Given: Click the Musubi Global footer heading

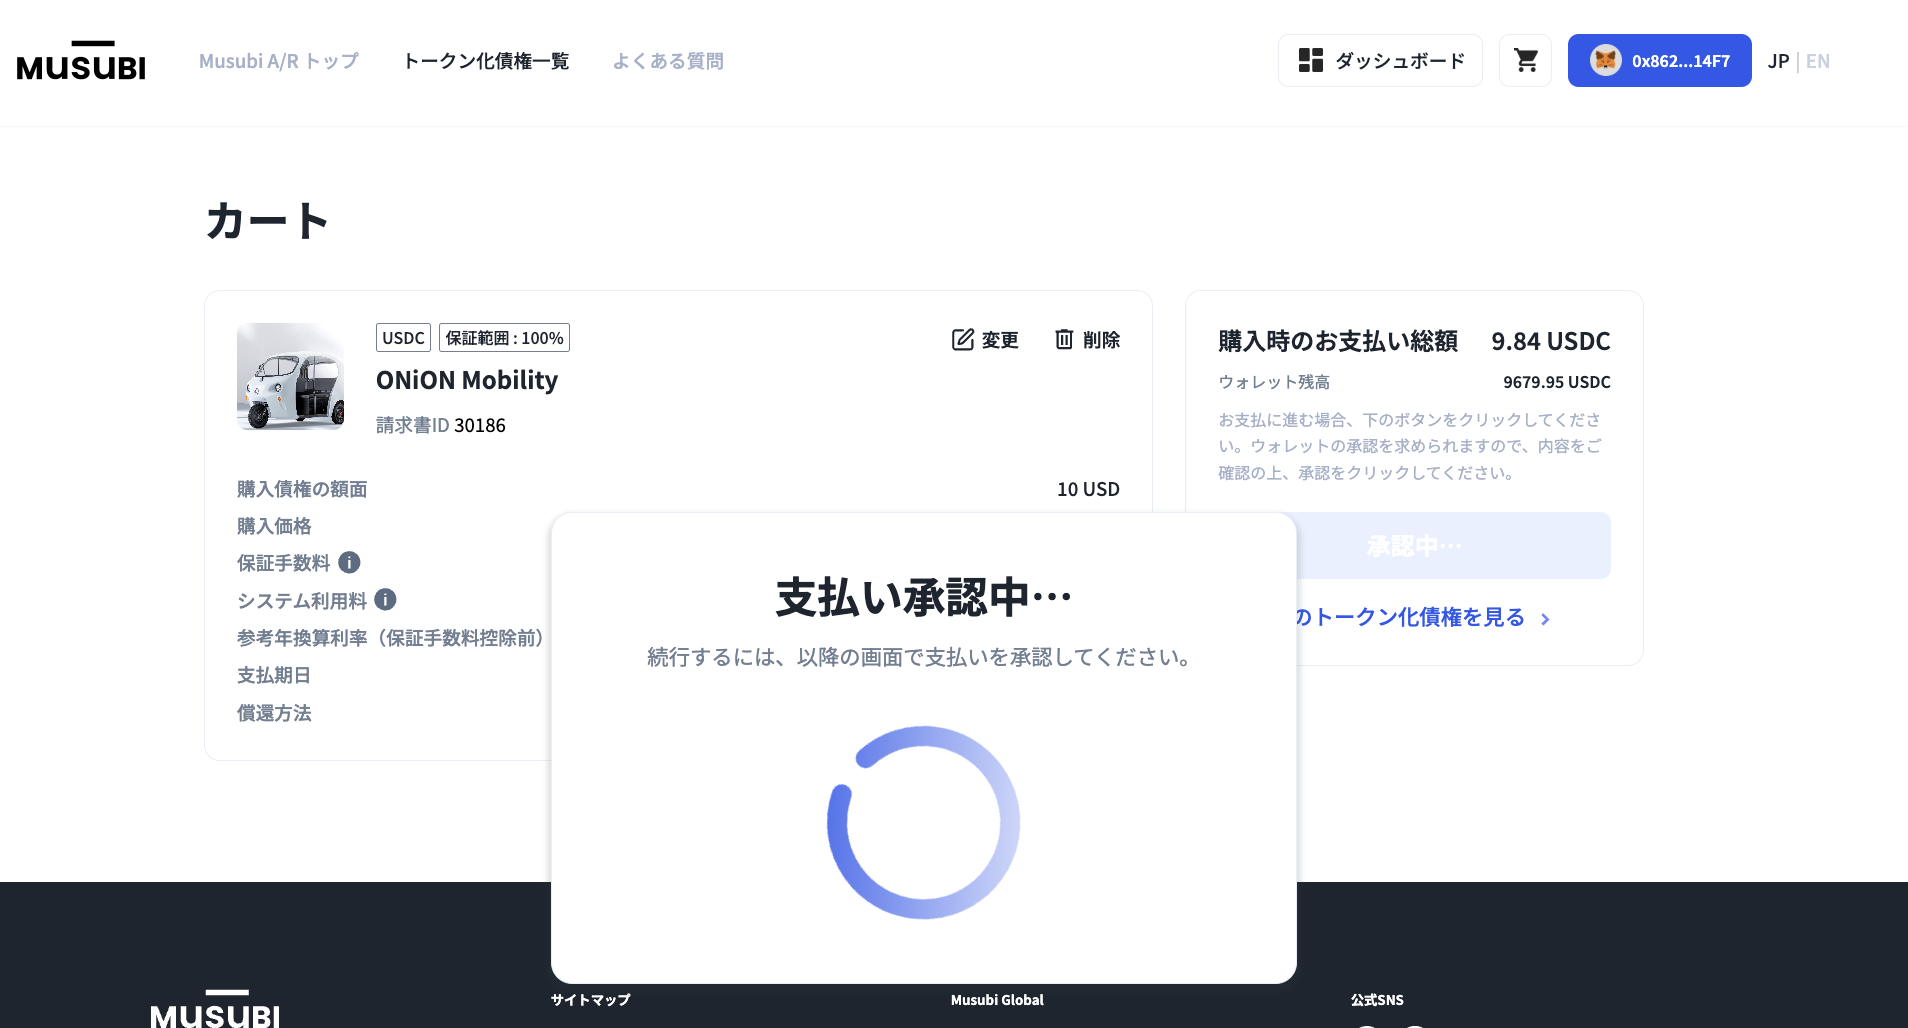Looking at the screenshot, I should [997, 1000].
